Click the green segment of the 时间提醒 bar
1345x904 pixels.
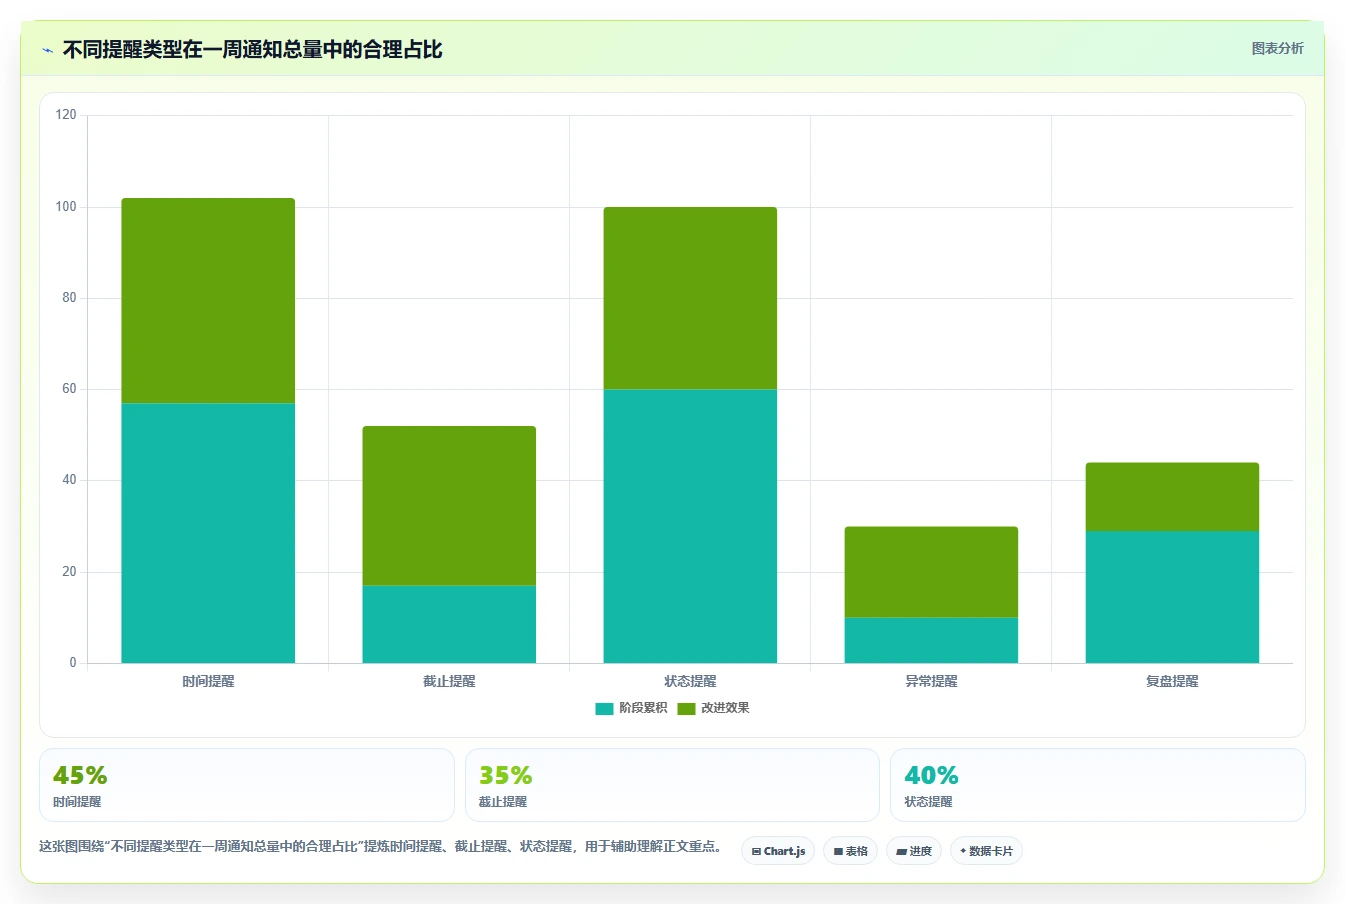[x=208, y=301]
